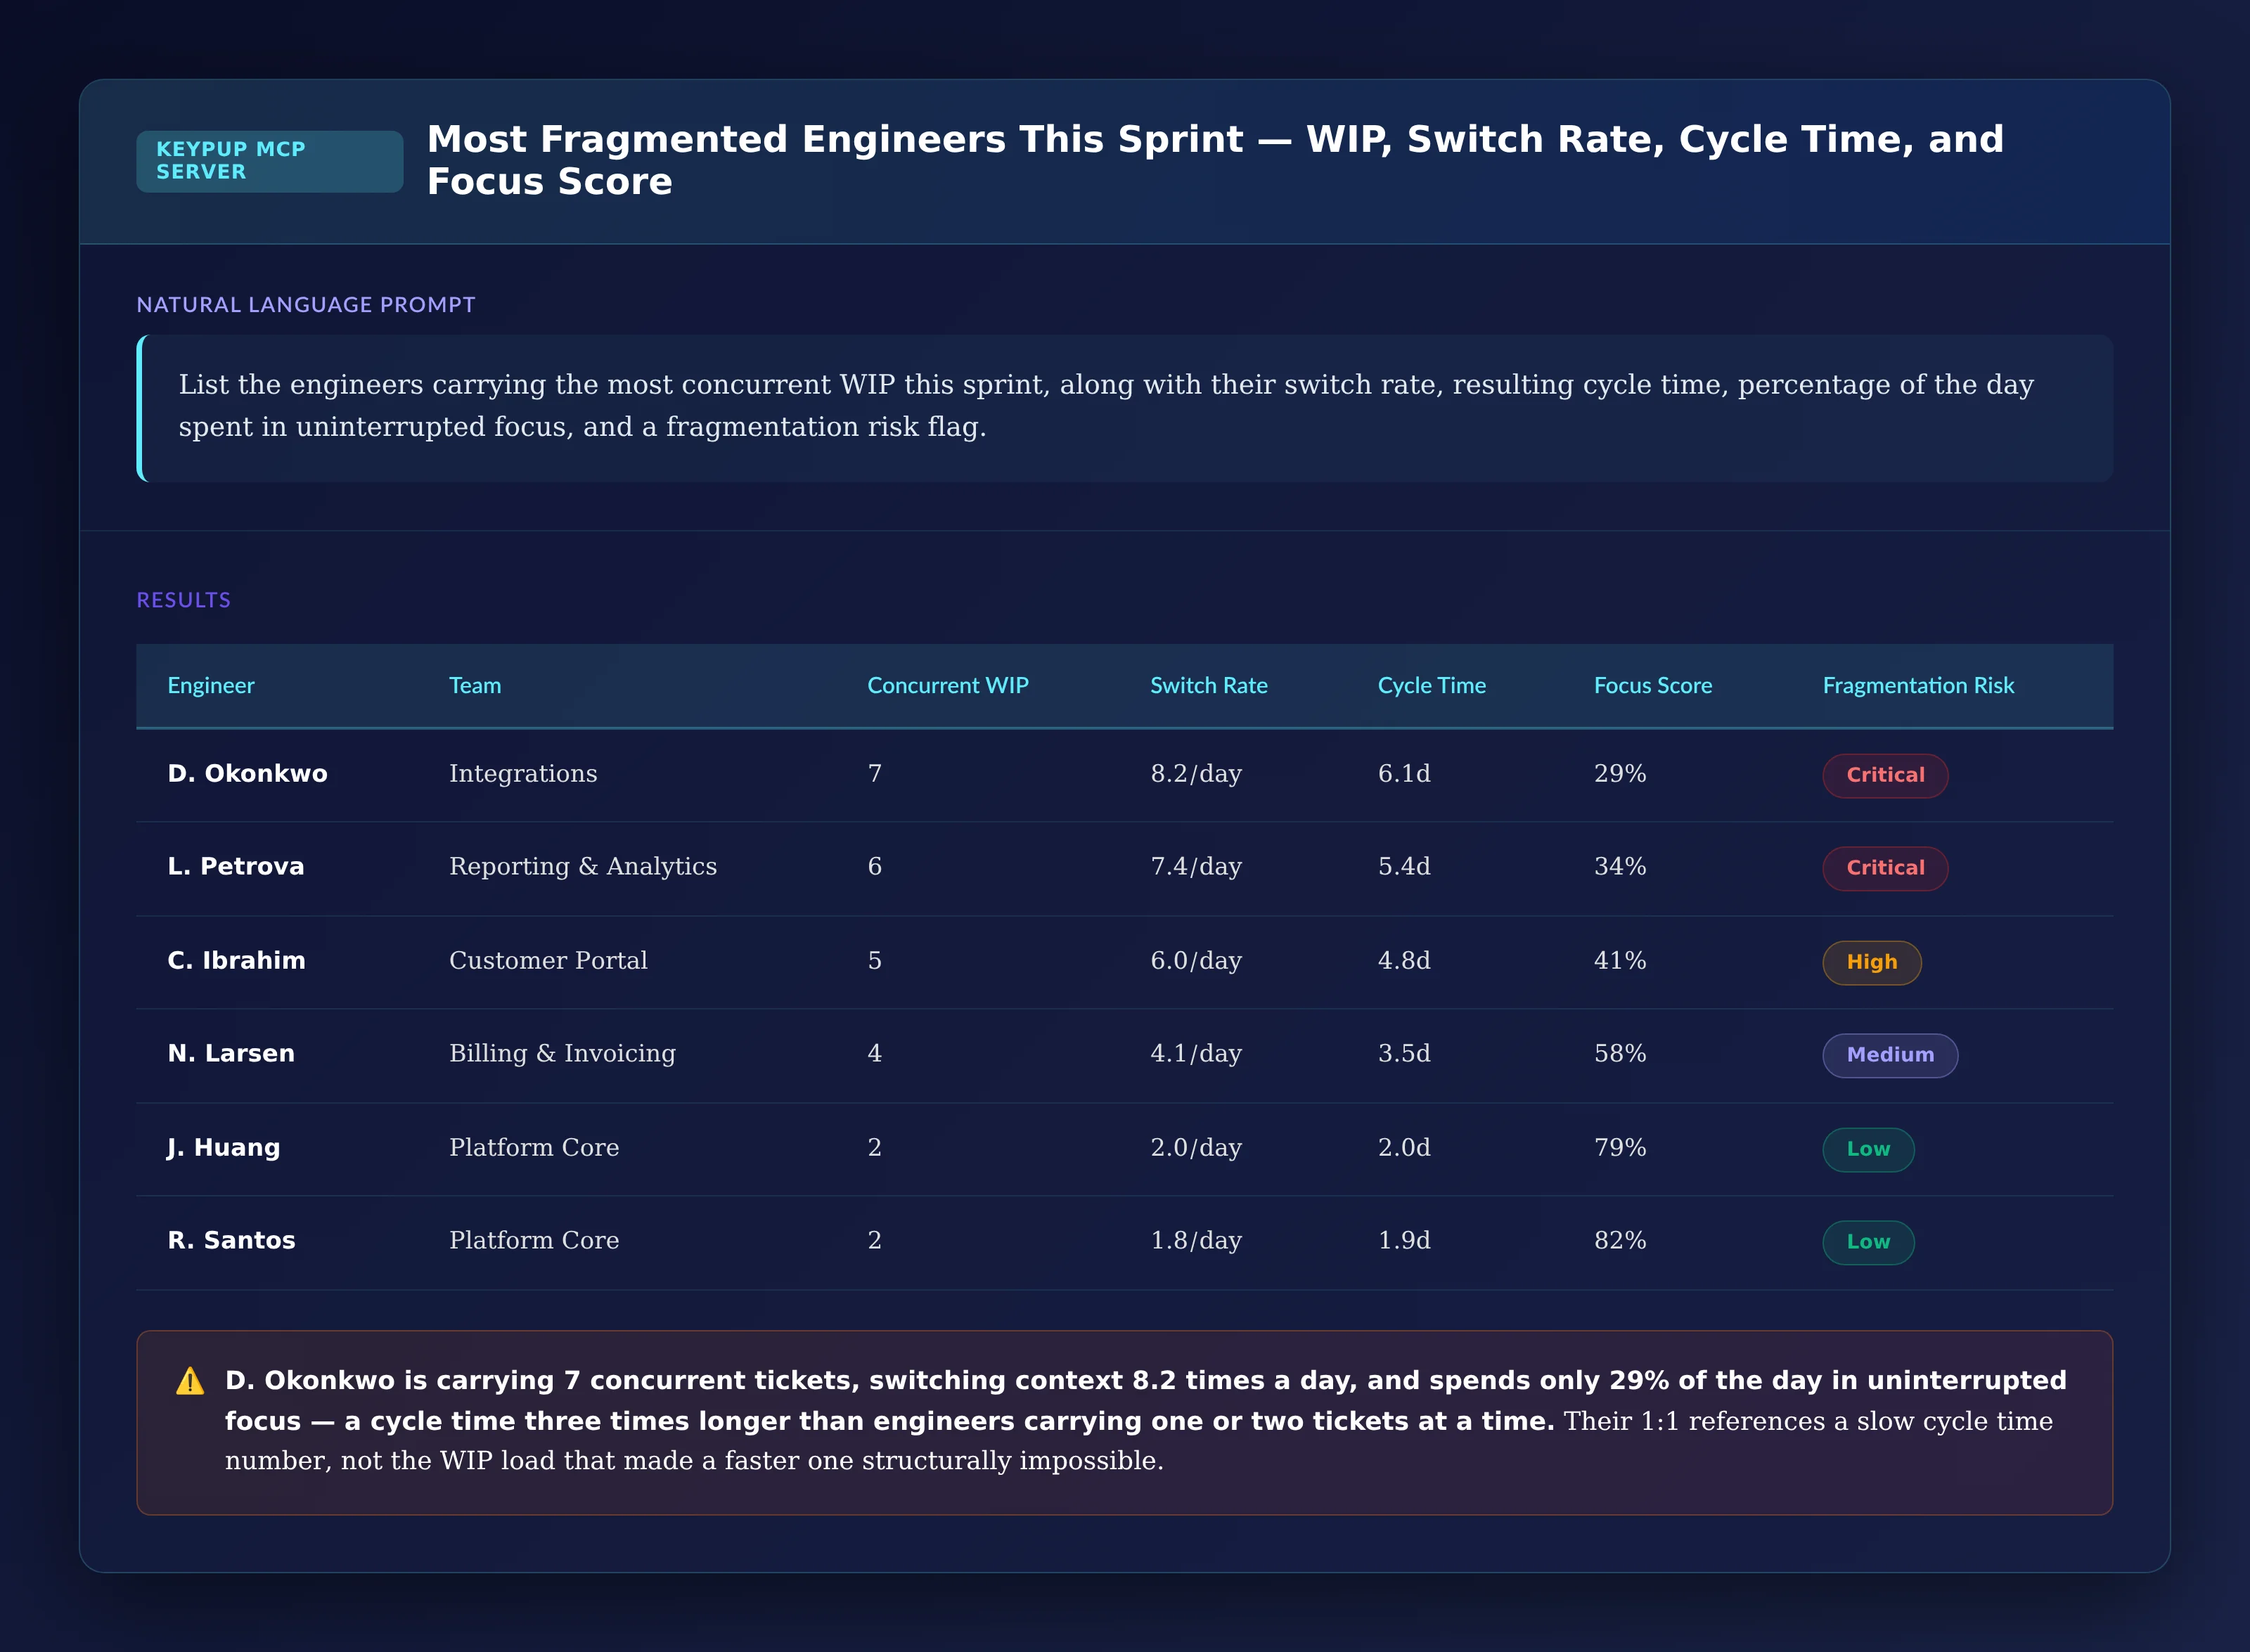The width and height of the screenshot is (2250, 1652).
Task: Click the Customer Portal team cell
Action: (548, 961)
